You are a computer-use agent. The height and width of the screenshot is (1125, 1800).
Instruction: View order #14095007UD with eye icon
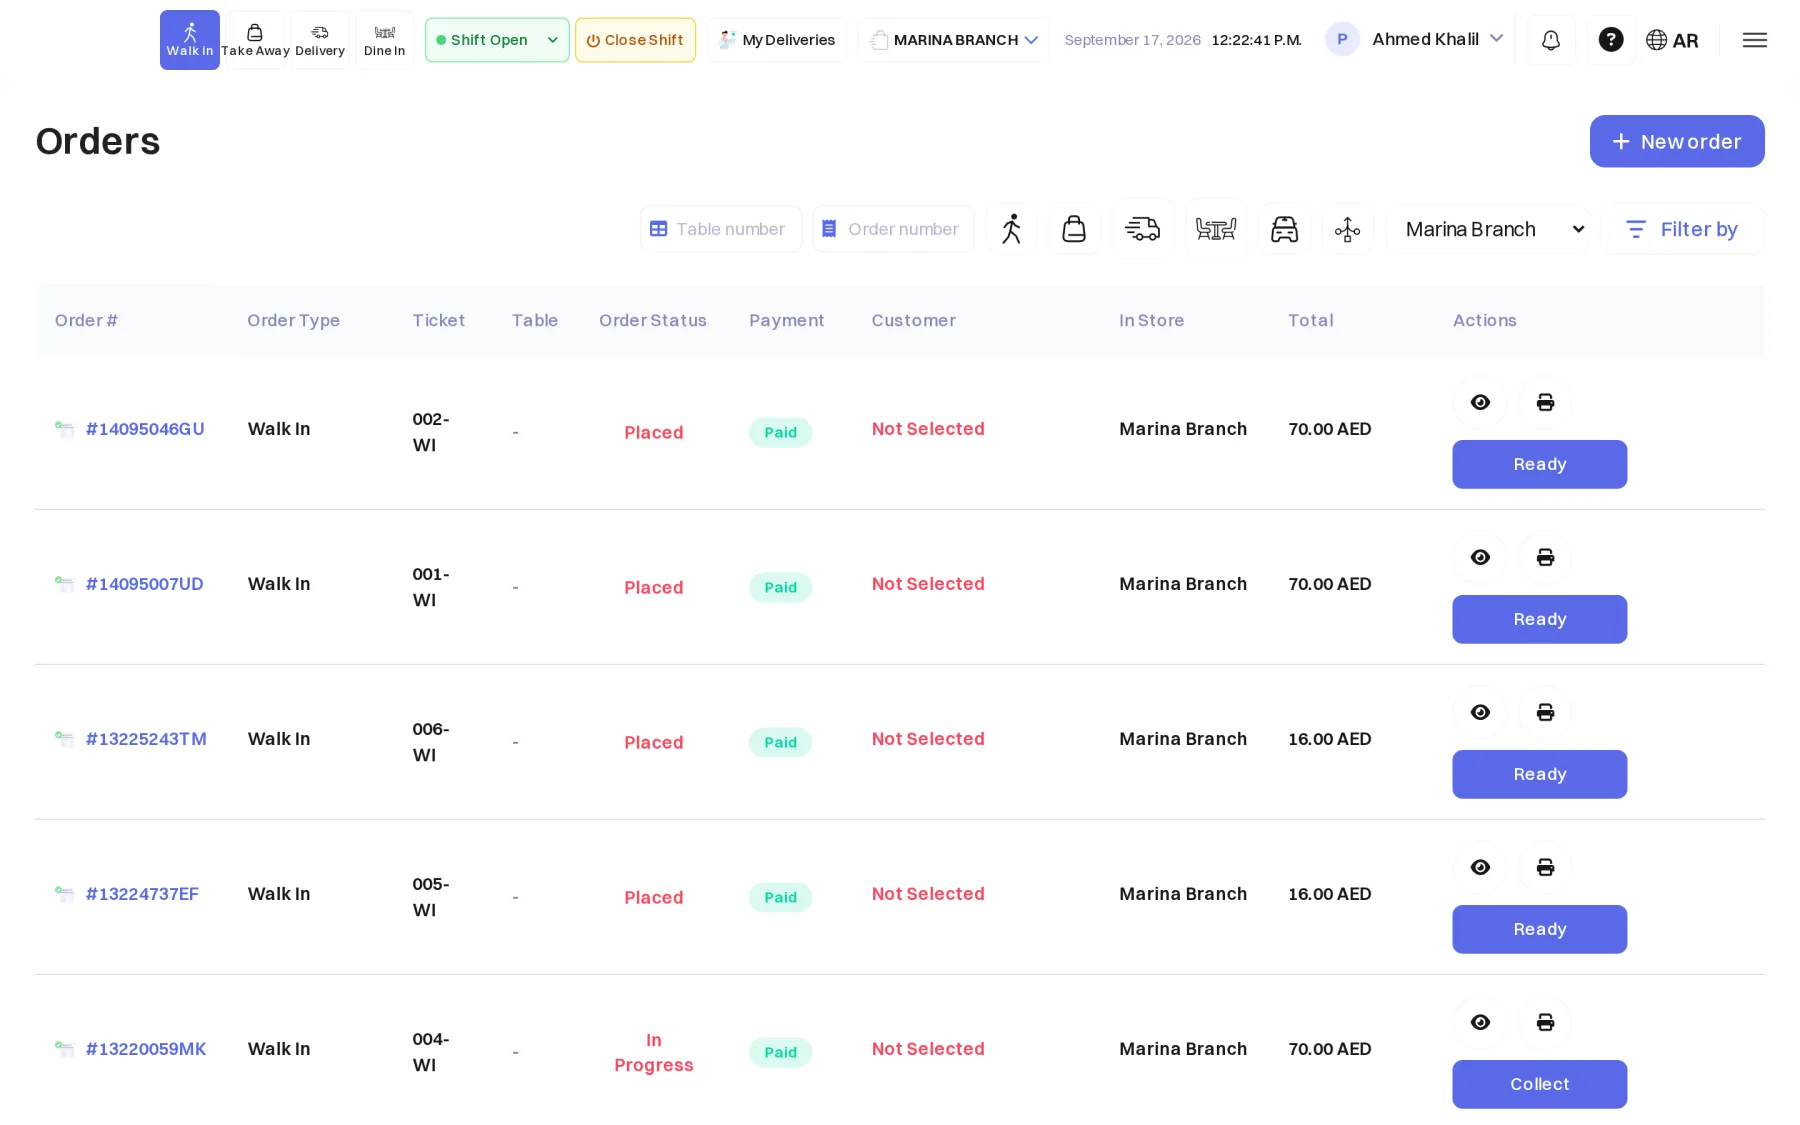[x=1480, y=557]
